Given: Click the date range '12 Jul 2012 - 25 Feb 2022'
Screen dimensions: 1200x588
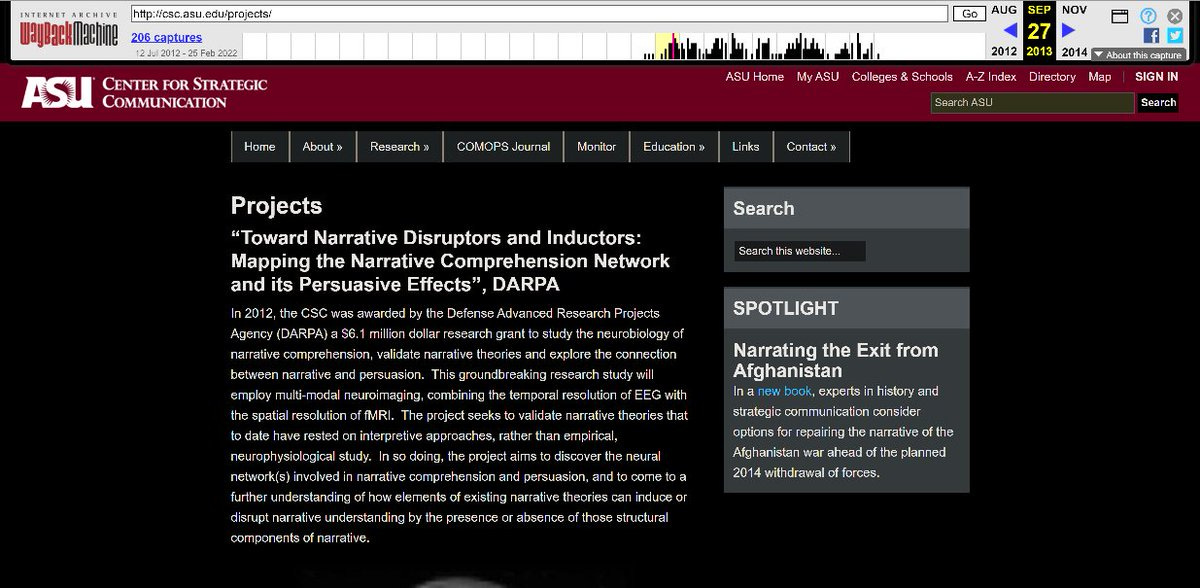Looking at the screenshot, I should 184,52.
